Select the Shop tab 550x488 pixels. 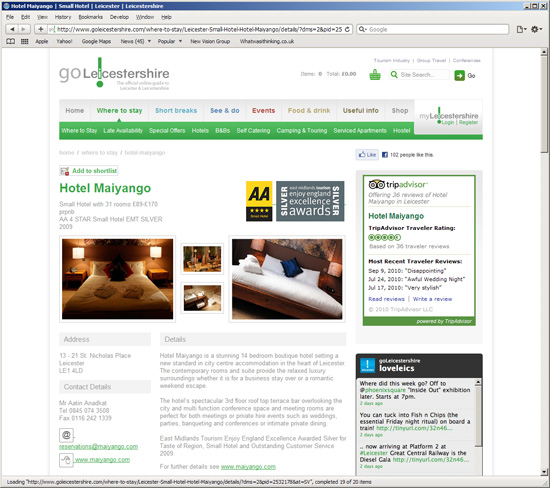click(x=400, y=111)
